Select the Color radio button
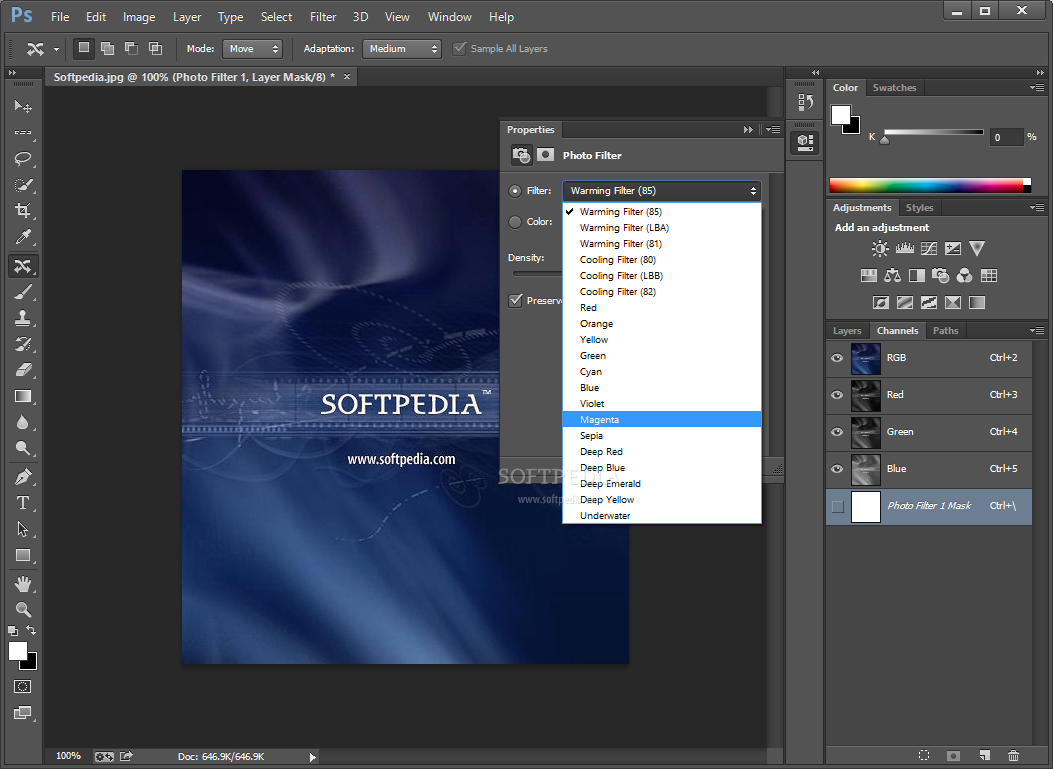1053x769 pixels. pos(515,222)
